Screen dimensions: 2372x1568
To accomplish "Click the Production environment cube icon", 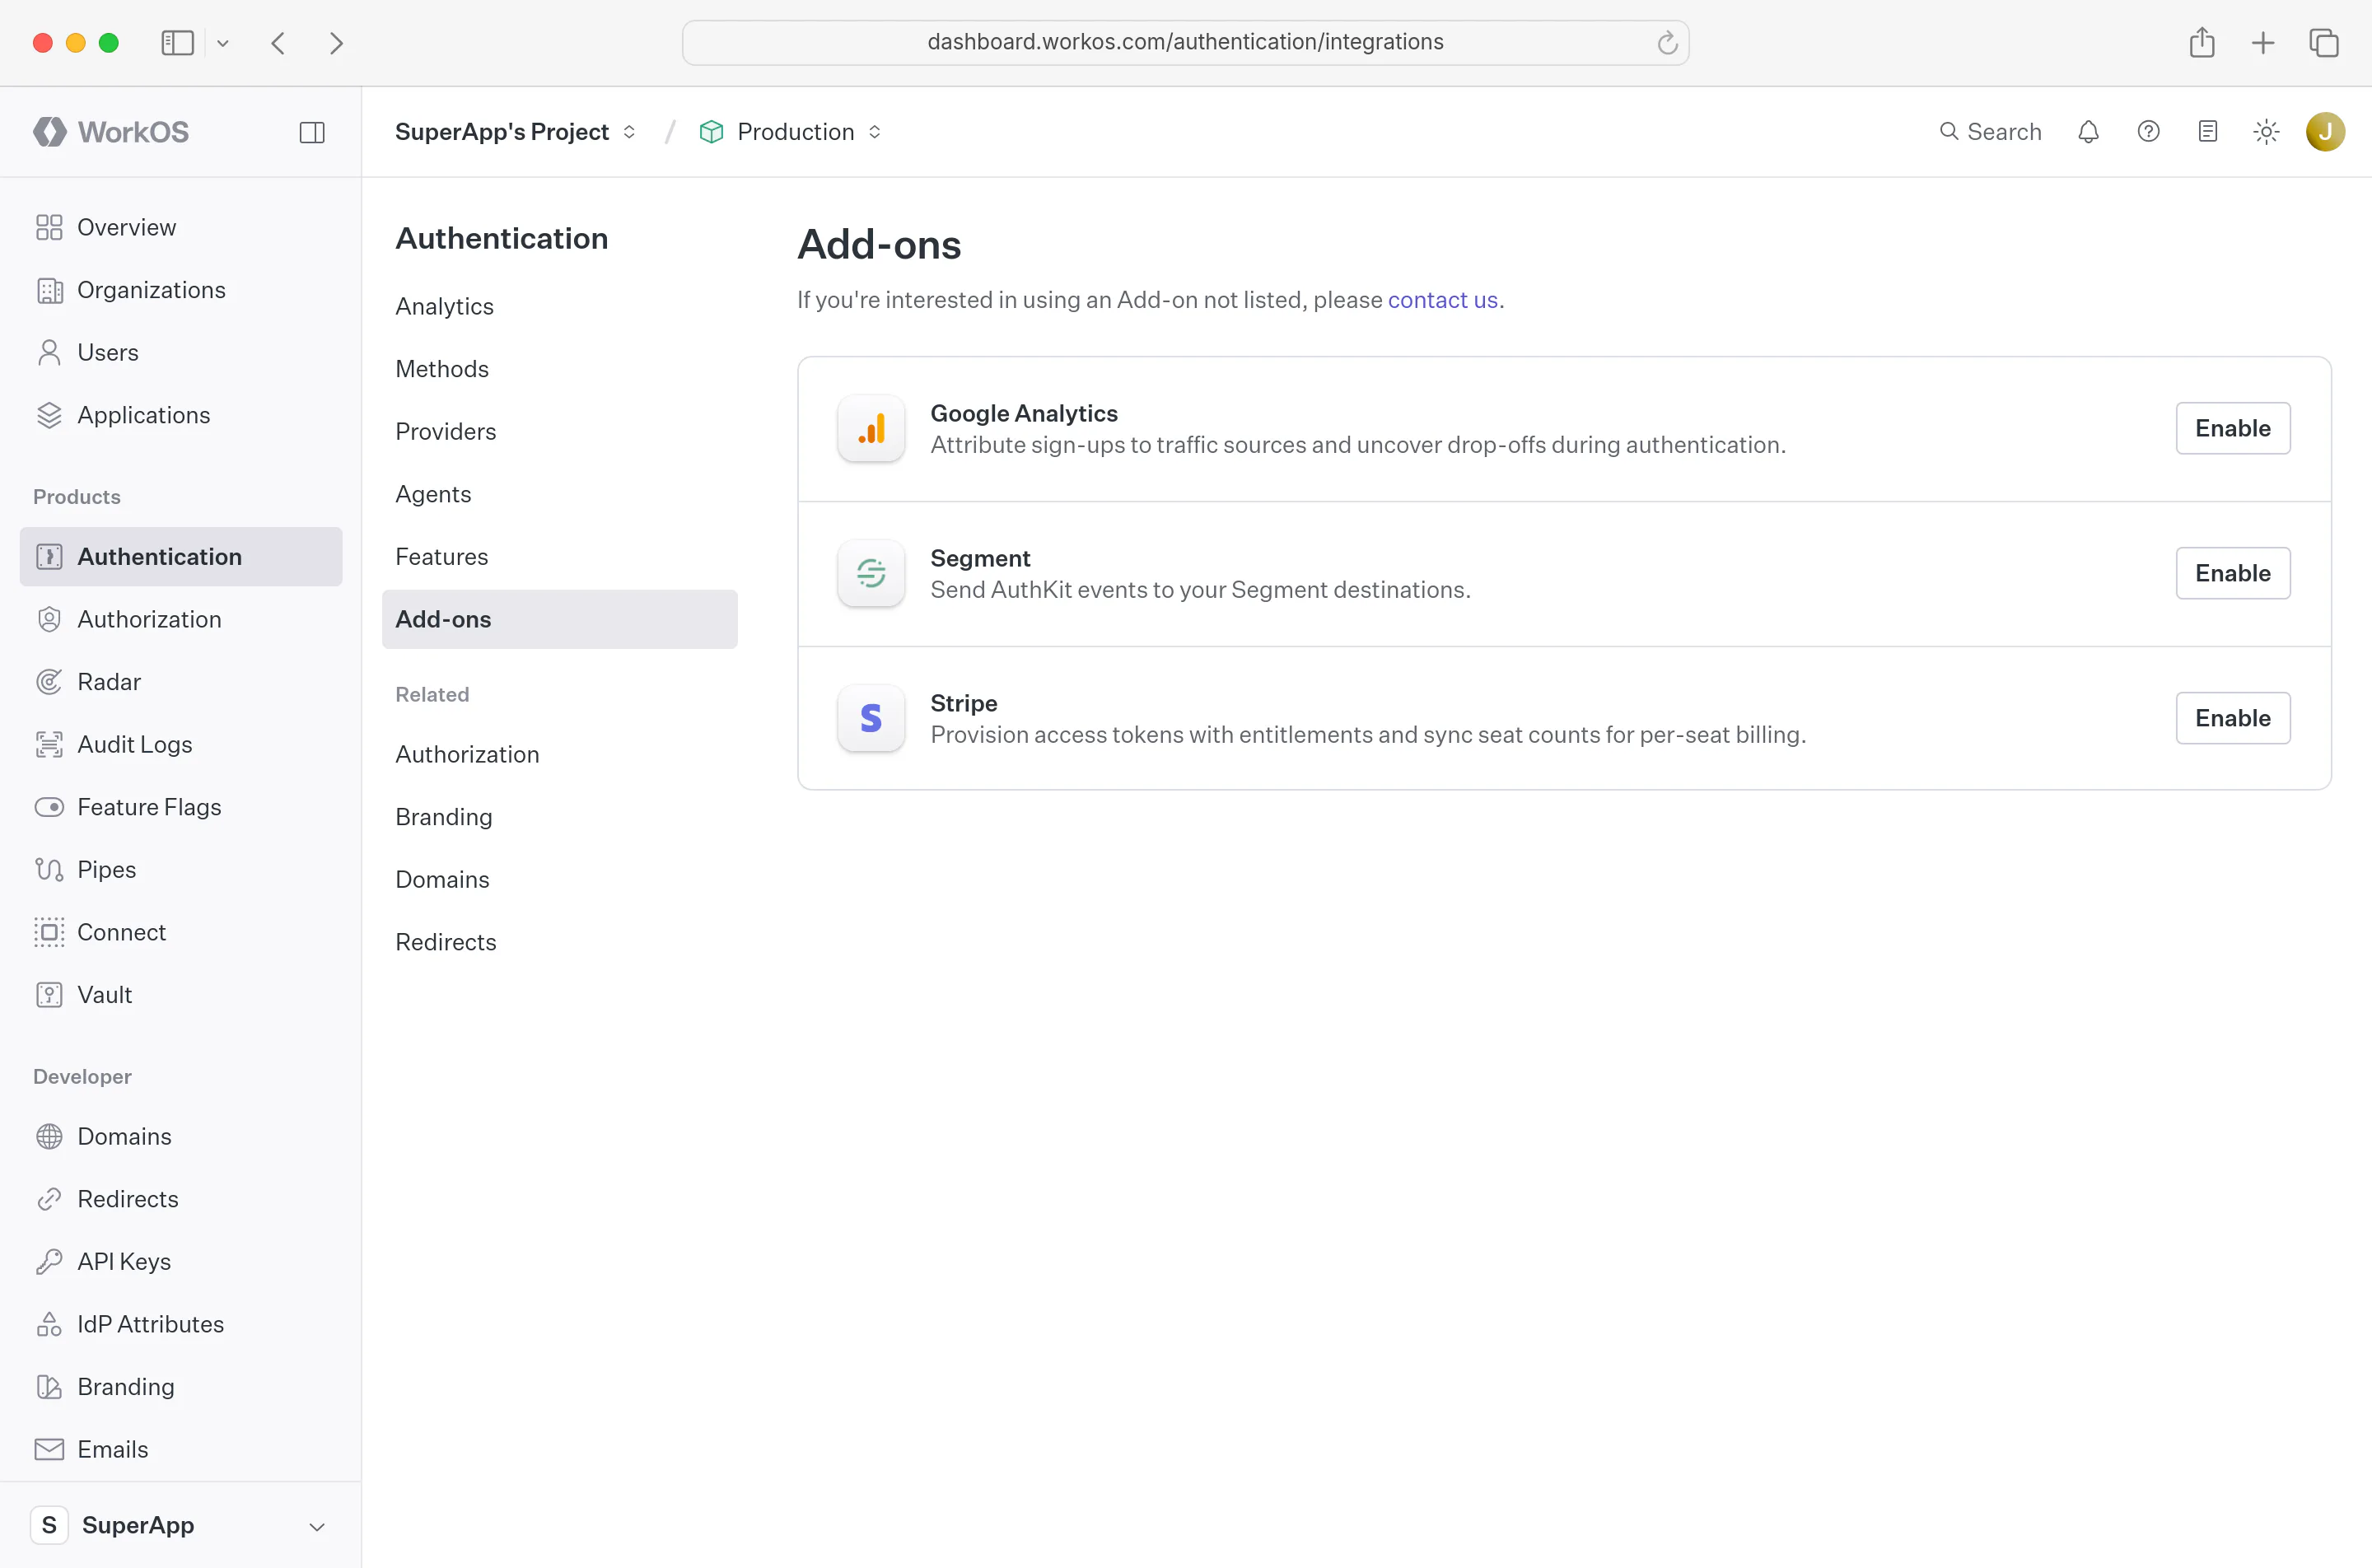I will [711, 132].
